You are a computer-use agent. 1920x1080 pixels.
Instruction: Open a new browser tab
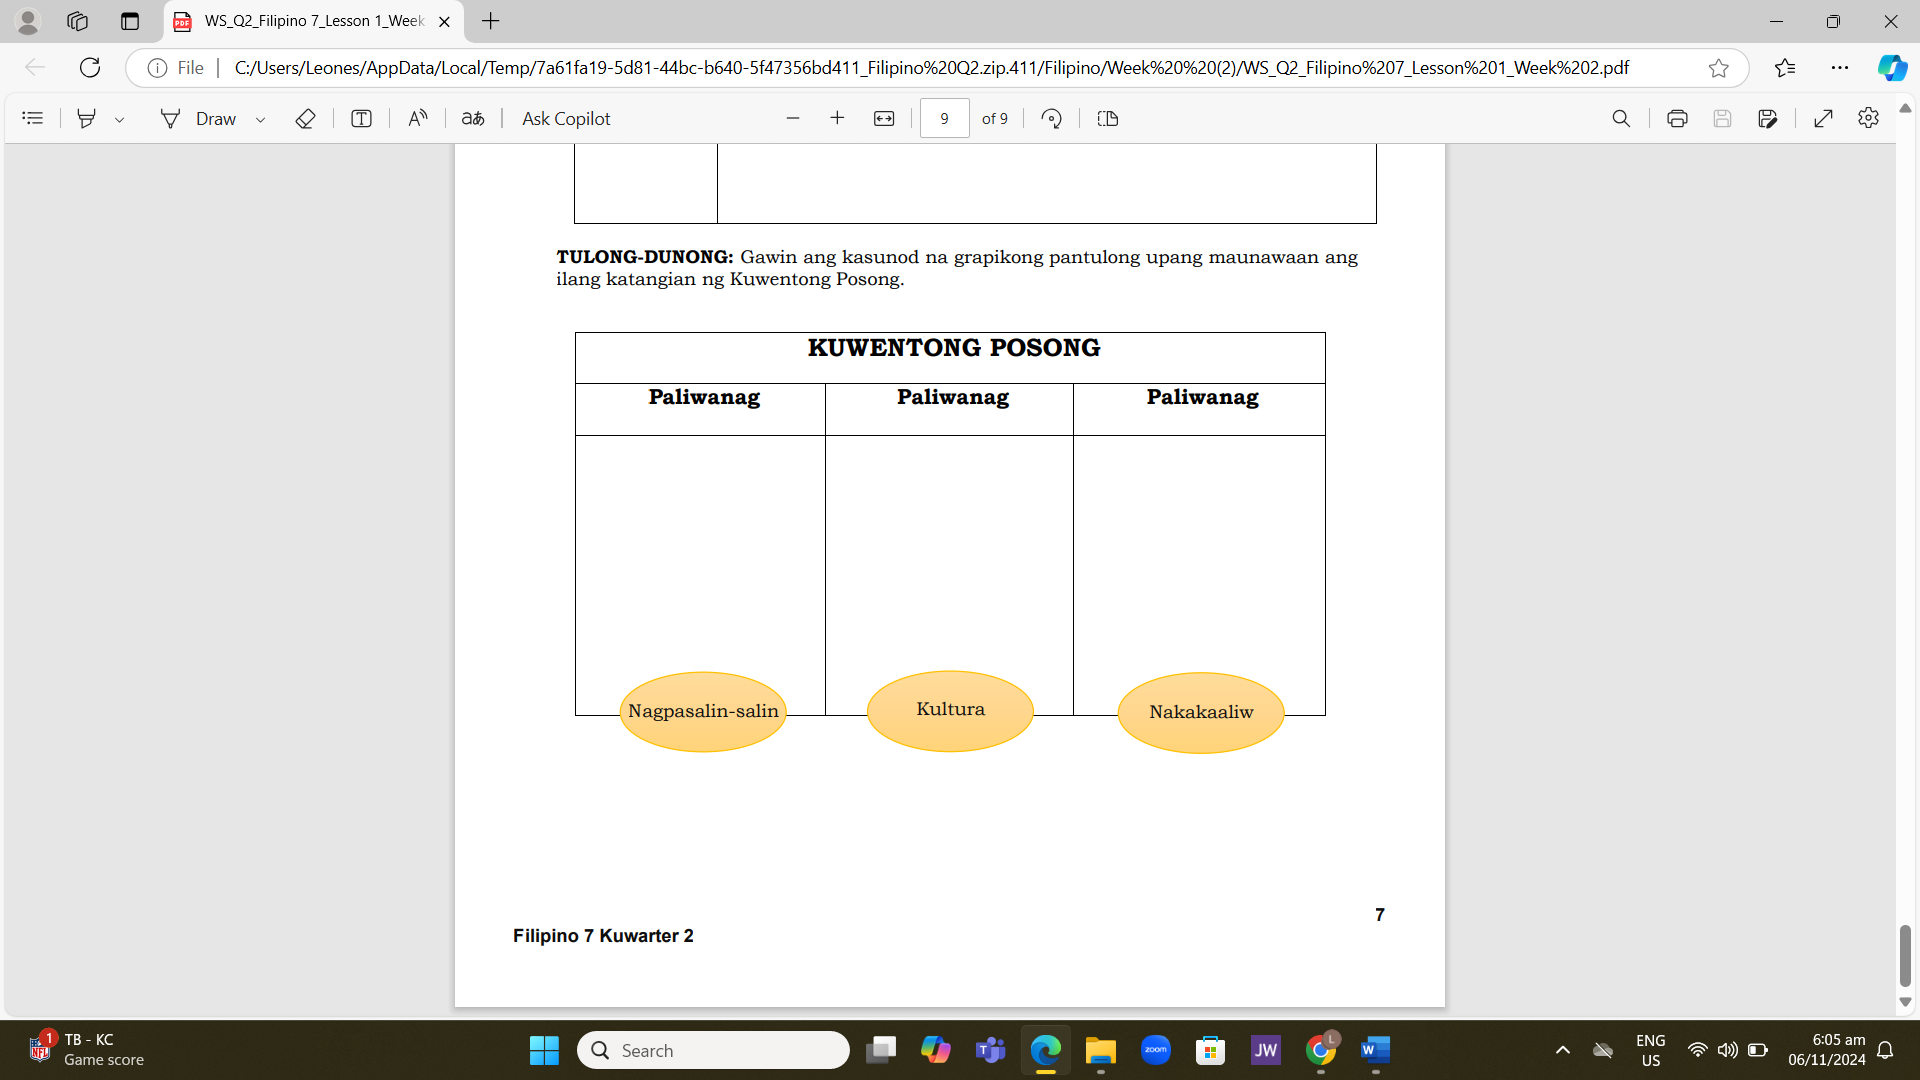pyautogui.click(x=490, y=21)
